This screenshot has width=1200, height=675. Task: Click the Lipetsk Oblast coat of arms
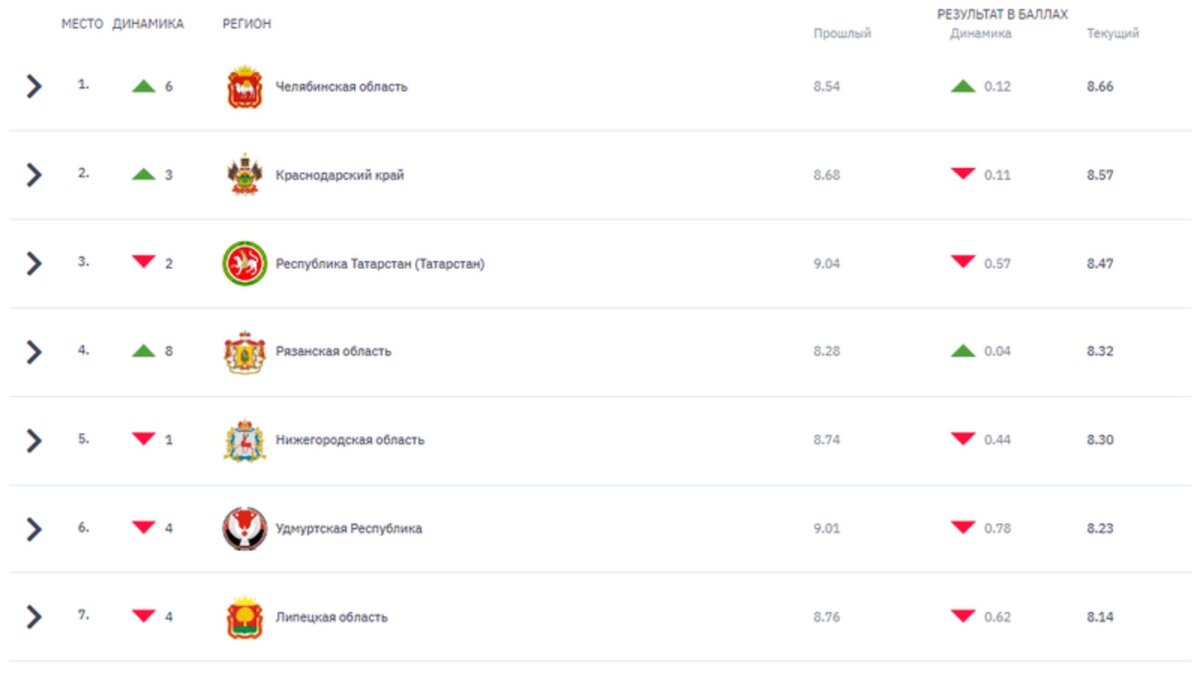tap(244, 617)
